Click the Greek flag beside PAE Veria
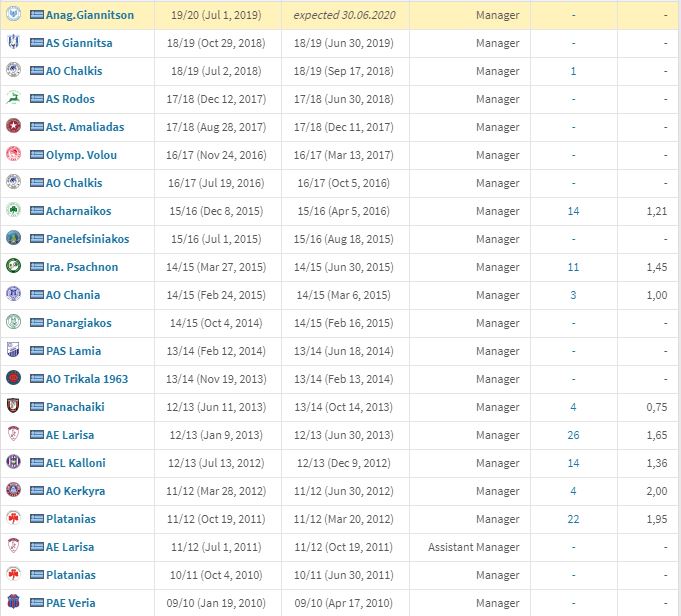This screenshot has height=616, width=681. (x=37, y=603)
